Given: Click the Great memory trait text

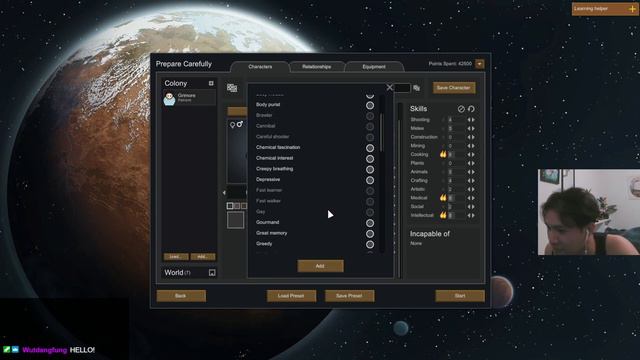Looking at the screenshot, I should pos(271,233).
